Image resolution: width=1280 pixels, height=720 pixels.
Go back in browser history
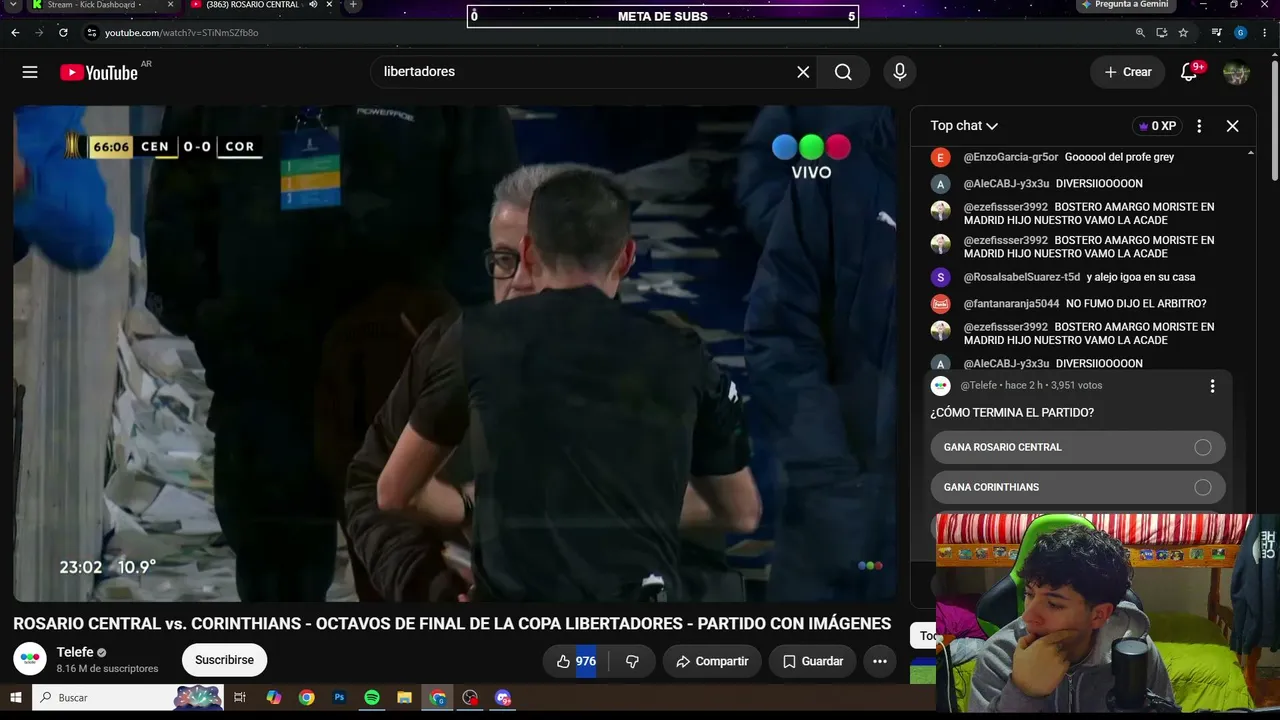pos(15,33)
